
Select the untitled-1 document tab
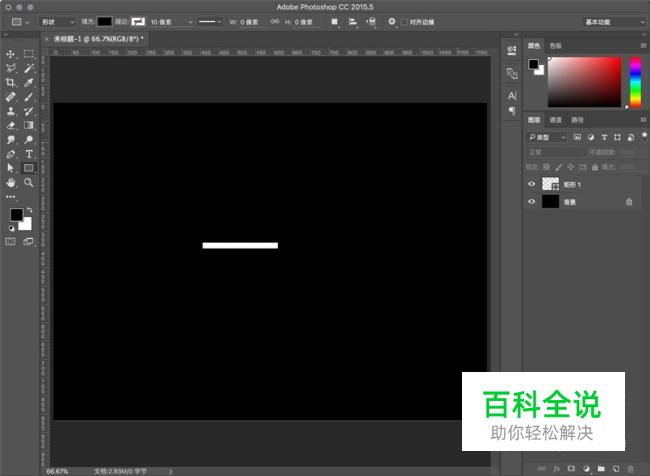click(x=99, y=39)
